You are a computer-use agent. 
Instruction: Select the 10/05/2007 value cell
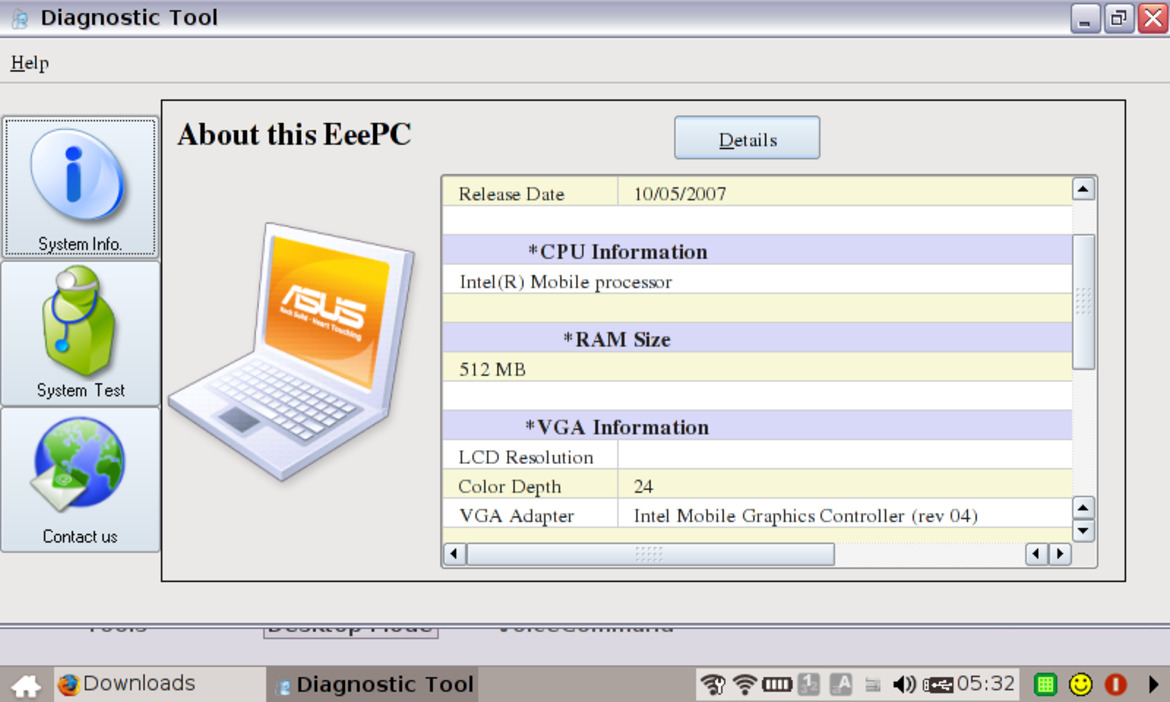pos(845,192)
